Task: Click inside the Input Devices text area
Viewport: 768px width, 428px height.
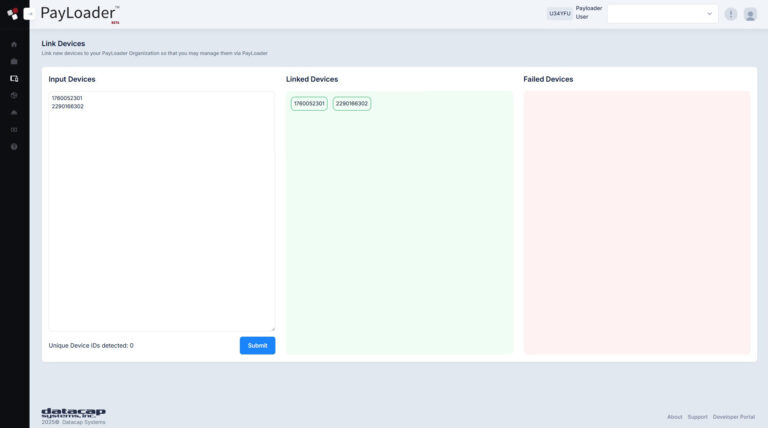Action: 162,211
